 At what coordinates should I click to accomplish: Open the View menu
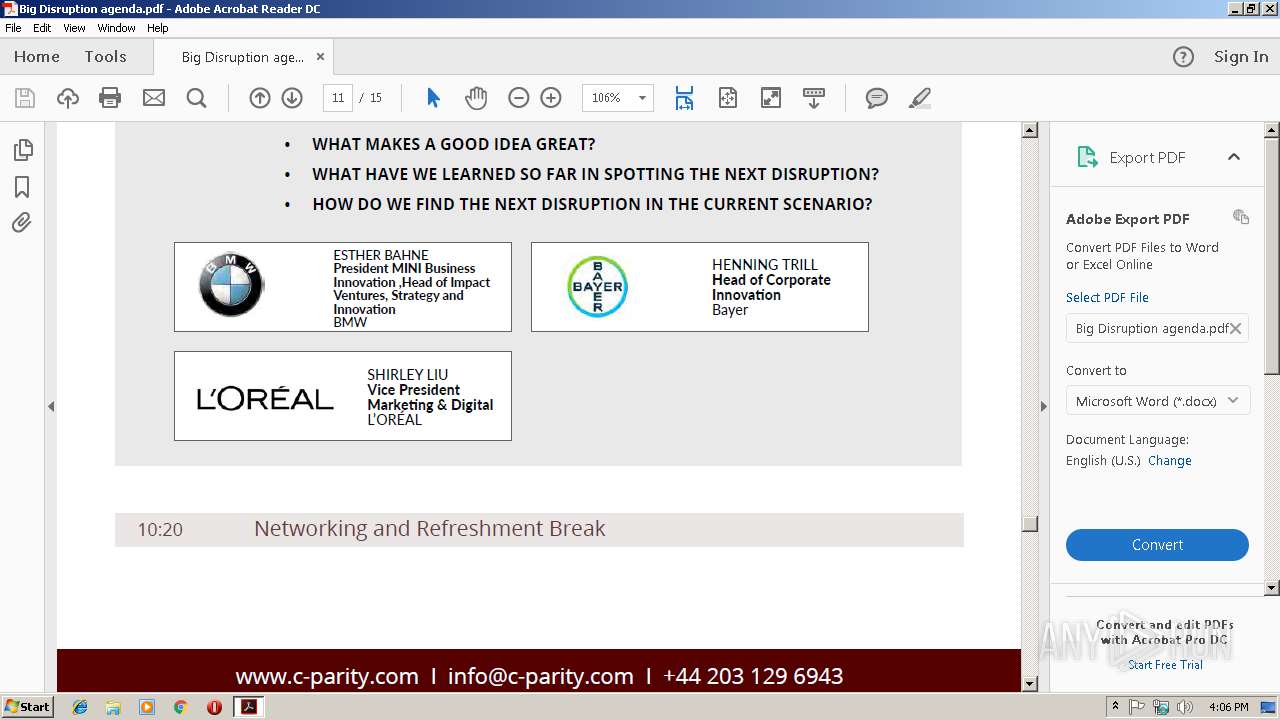click(74, 28)
